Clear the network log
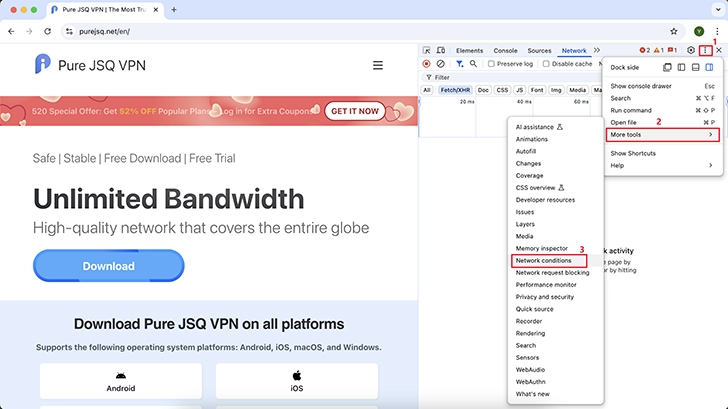The image size is (728, 409). point(441,64)
